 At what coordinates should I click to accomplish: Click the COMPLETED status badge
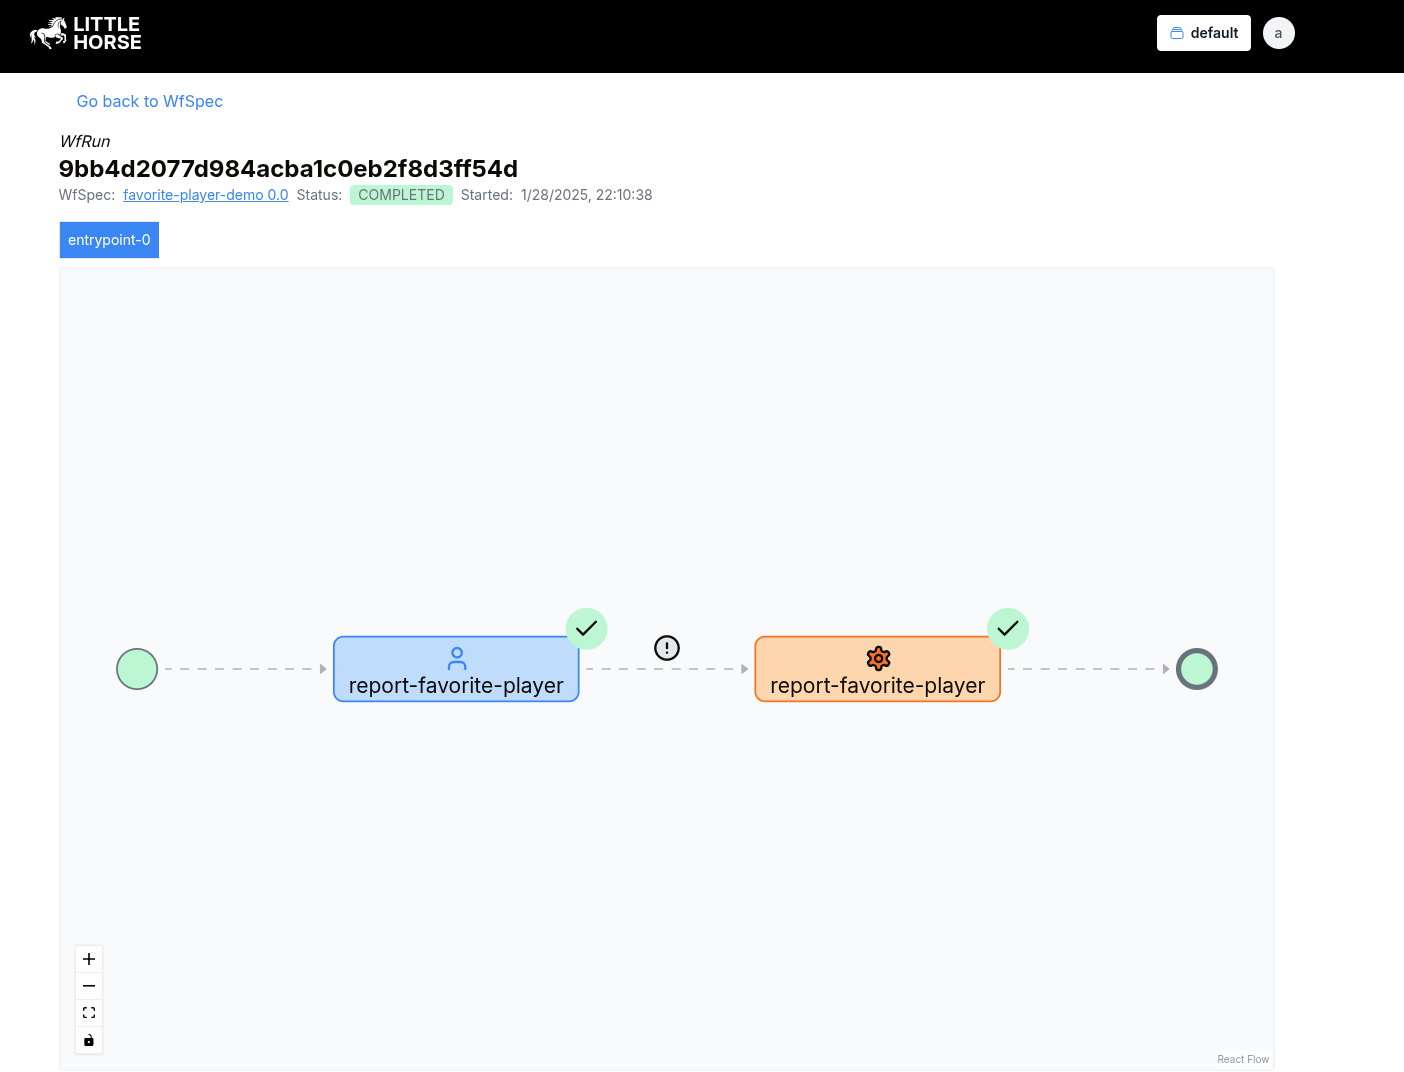click(x=401, y=194)
